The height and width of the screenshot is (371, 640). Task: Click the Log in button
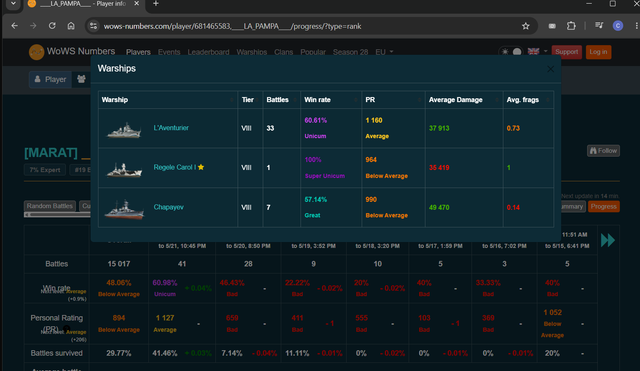point(598,52)
